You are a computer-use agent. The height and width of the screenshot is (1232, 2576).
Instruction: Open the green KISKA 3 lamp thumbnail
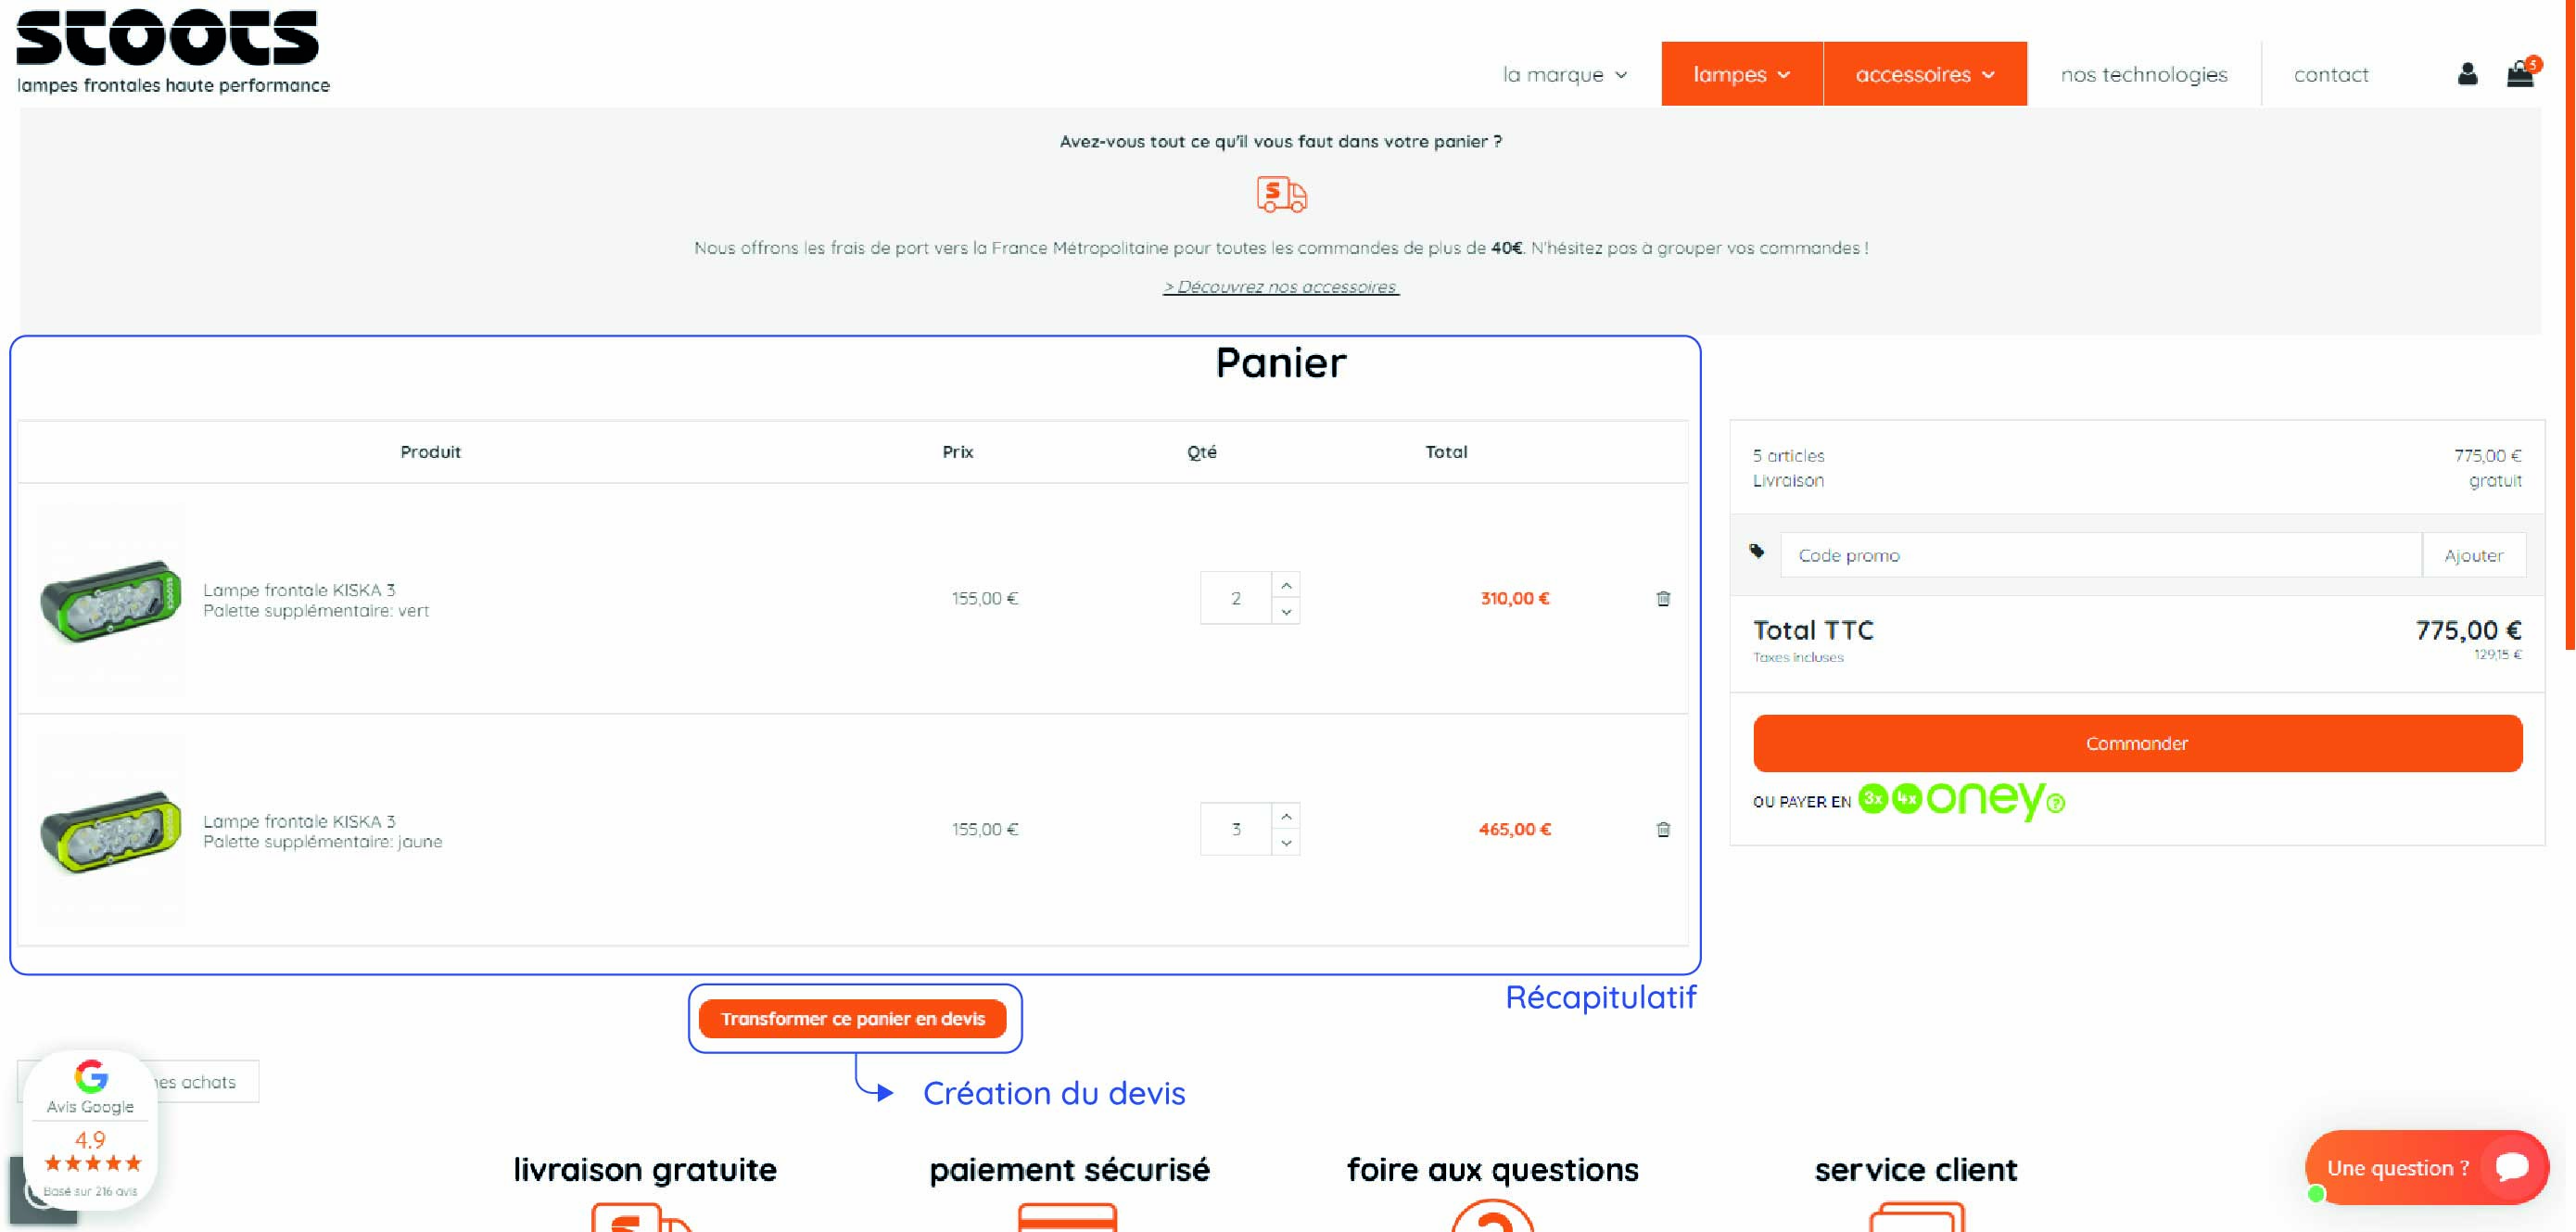click(111, 598)
